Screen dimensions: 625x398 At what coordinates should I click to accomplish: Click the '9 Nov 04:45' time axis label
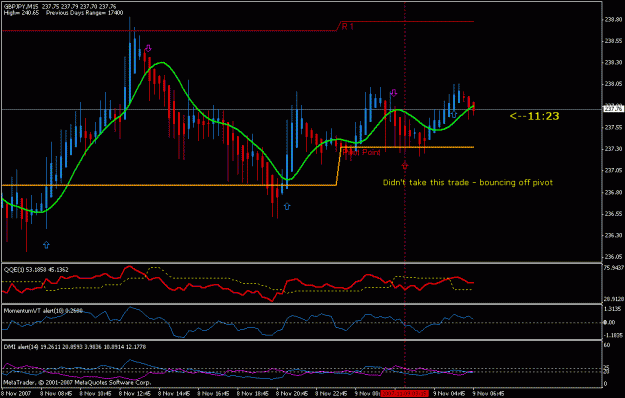point(449,394)
